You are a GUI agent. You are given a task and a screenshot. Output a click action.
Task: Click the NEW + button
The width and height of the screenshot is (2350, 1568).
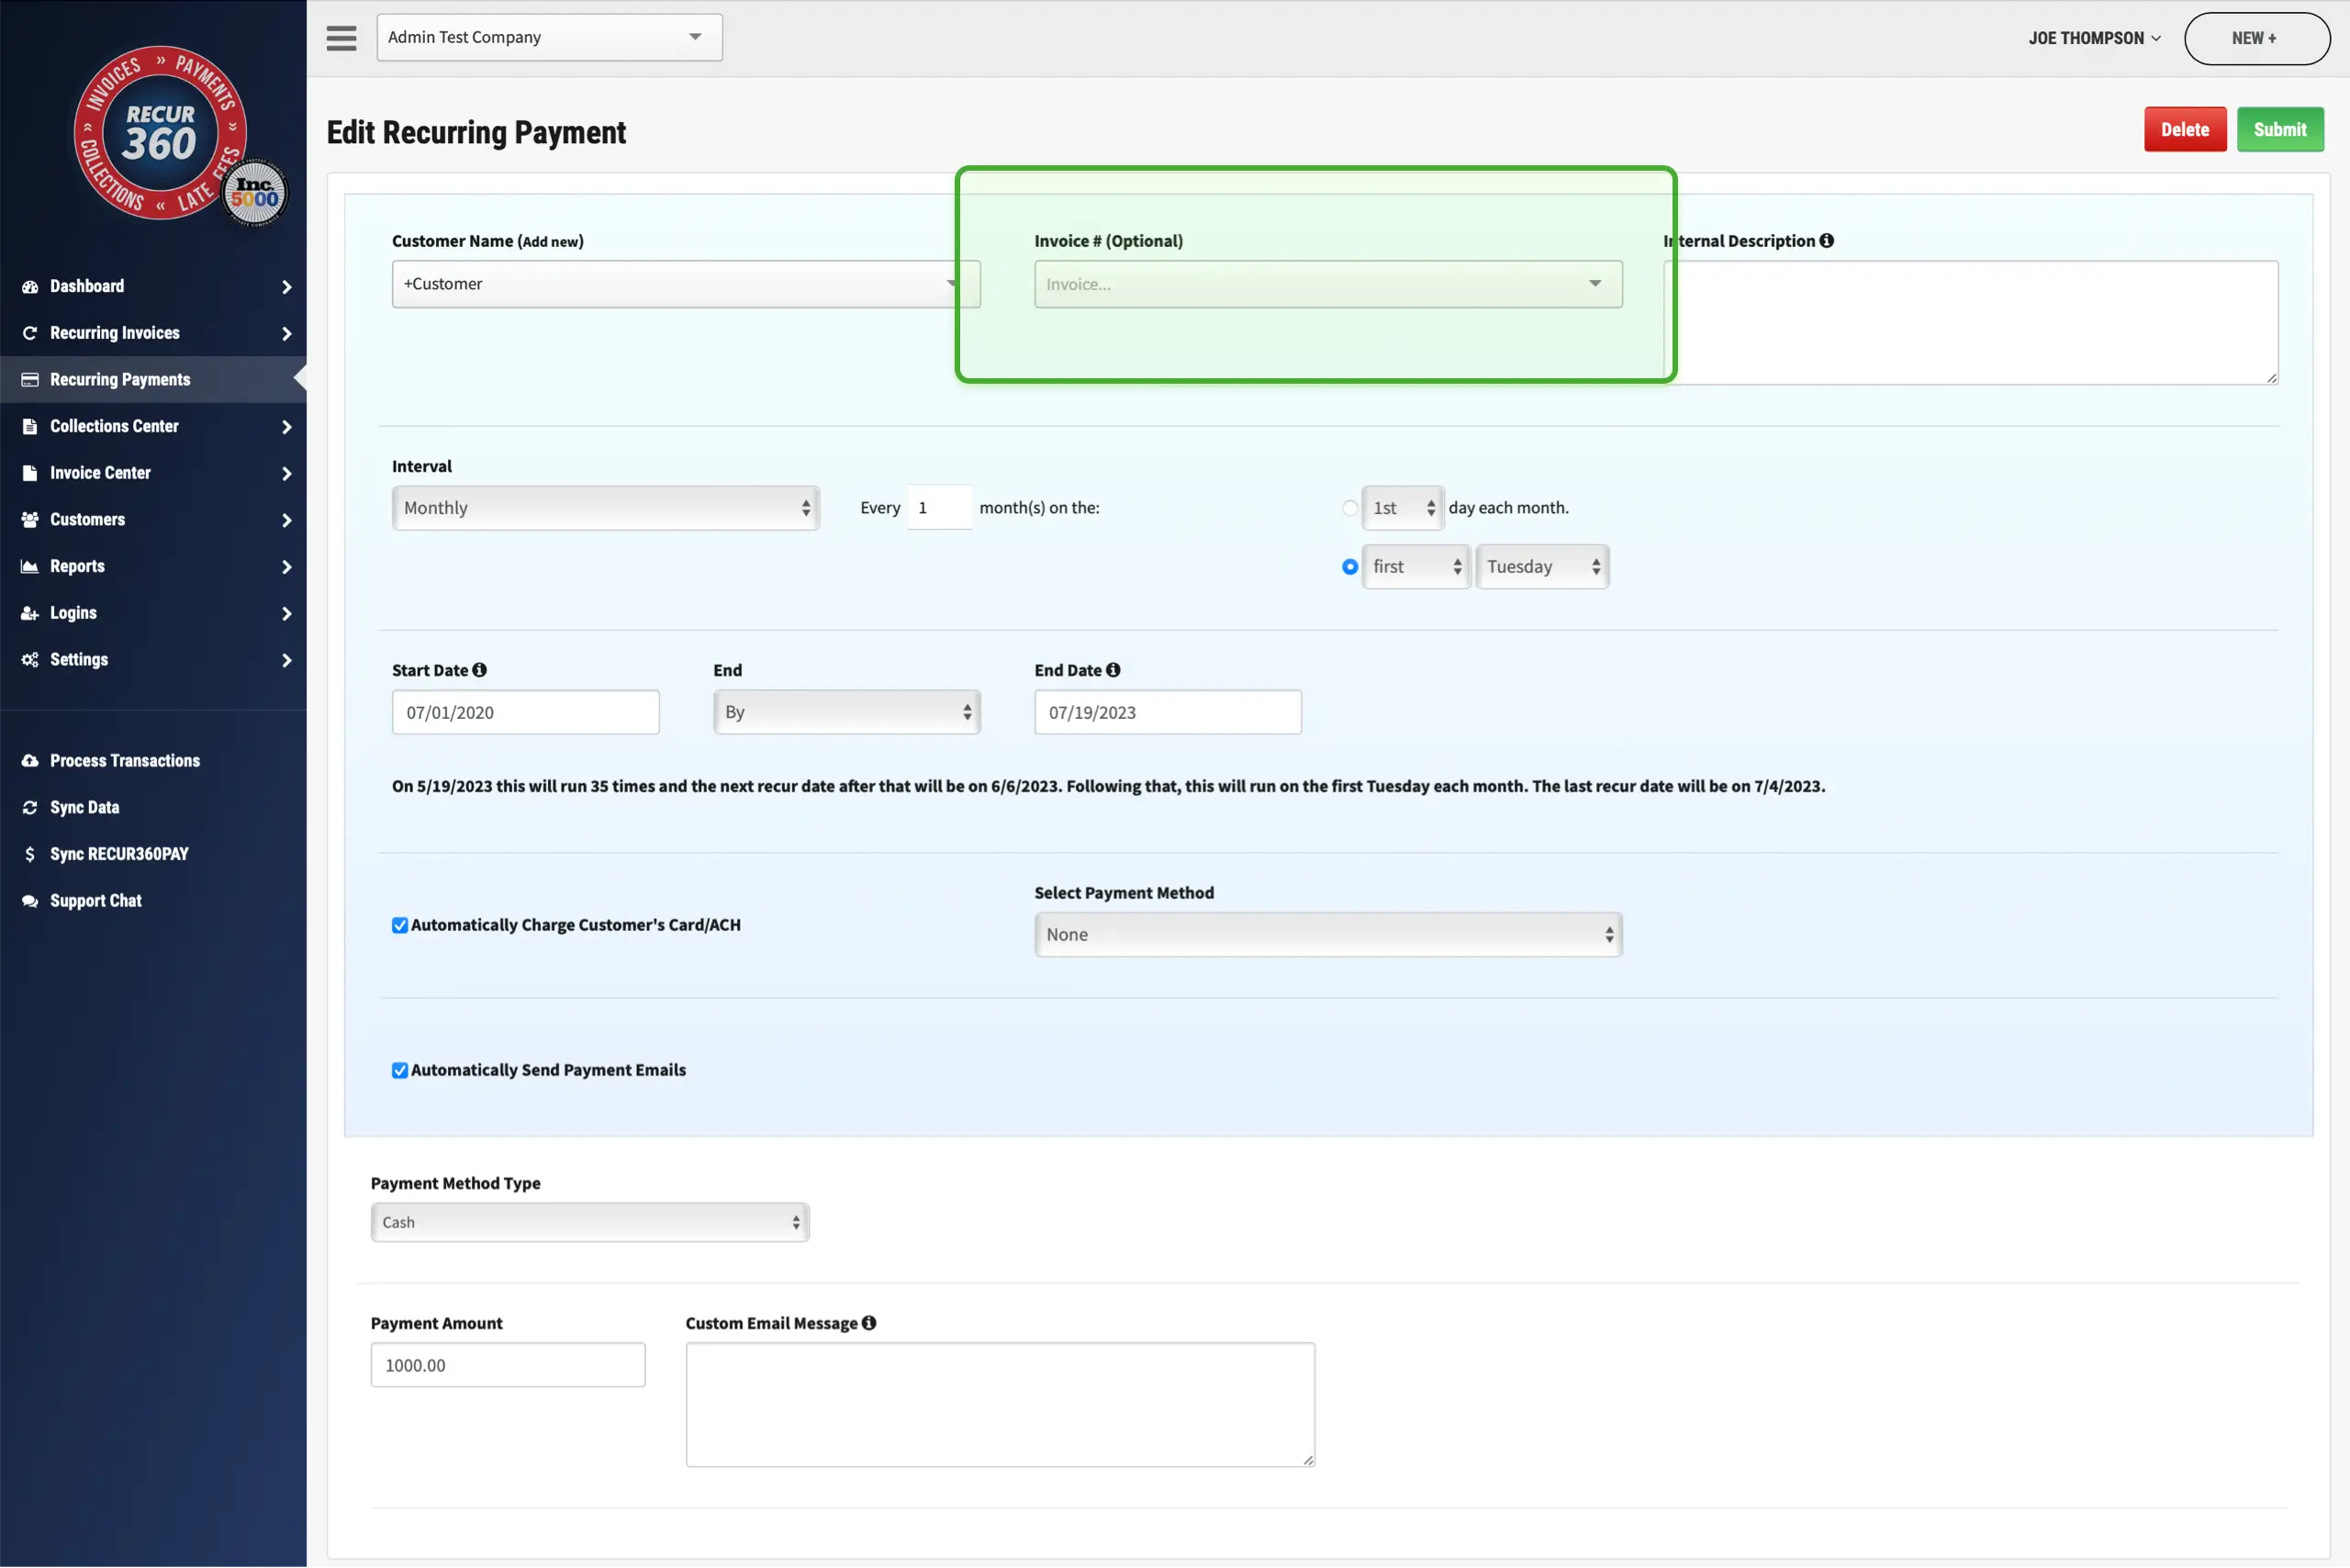tap(2257, 38)
